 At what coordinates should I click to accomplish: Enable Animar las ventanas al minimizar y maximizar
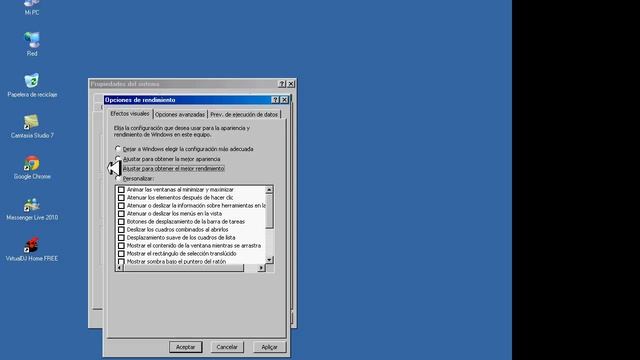pos(121,189)
